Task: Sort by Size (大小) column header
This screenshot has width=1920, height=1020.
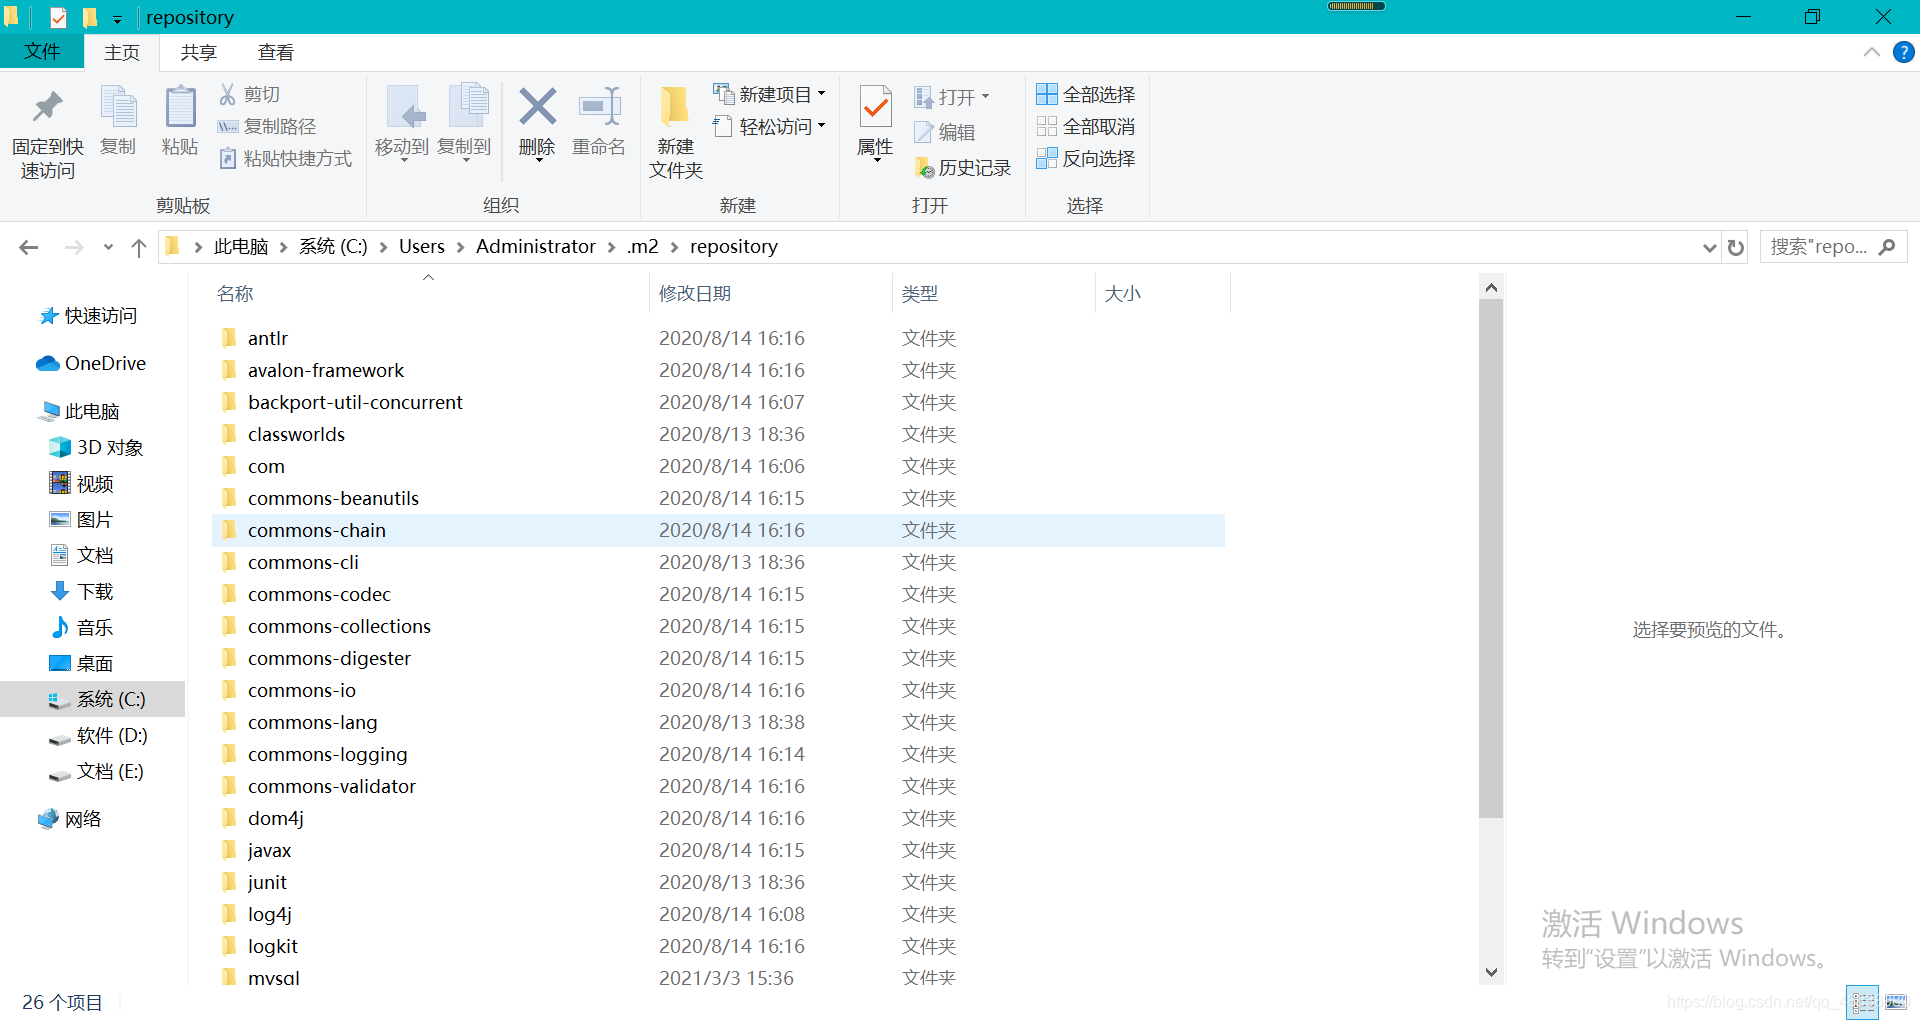Action: coord(1123,293)
